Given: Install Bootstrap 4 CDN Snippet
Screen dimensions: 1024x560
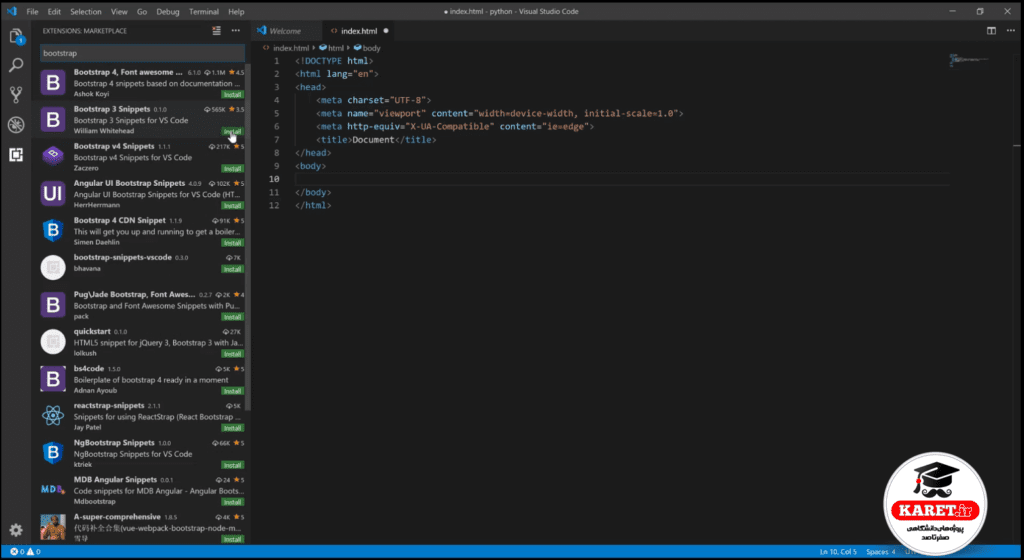Looking at the screenshot, I should [x=232, y=243].
